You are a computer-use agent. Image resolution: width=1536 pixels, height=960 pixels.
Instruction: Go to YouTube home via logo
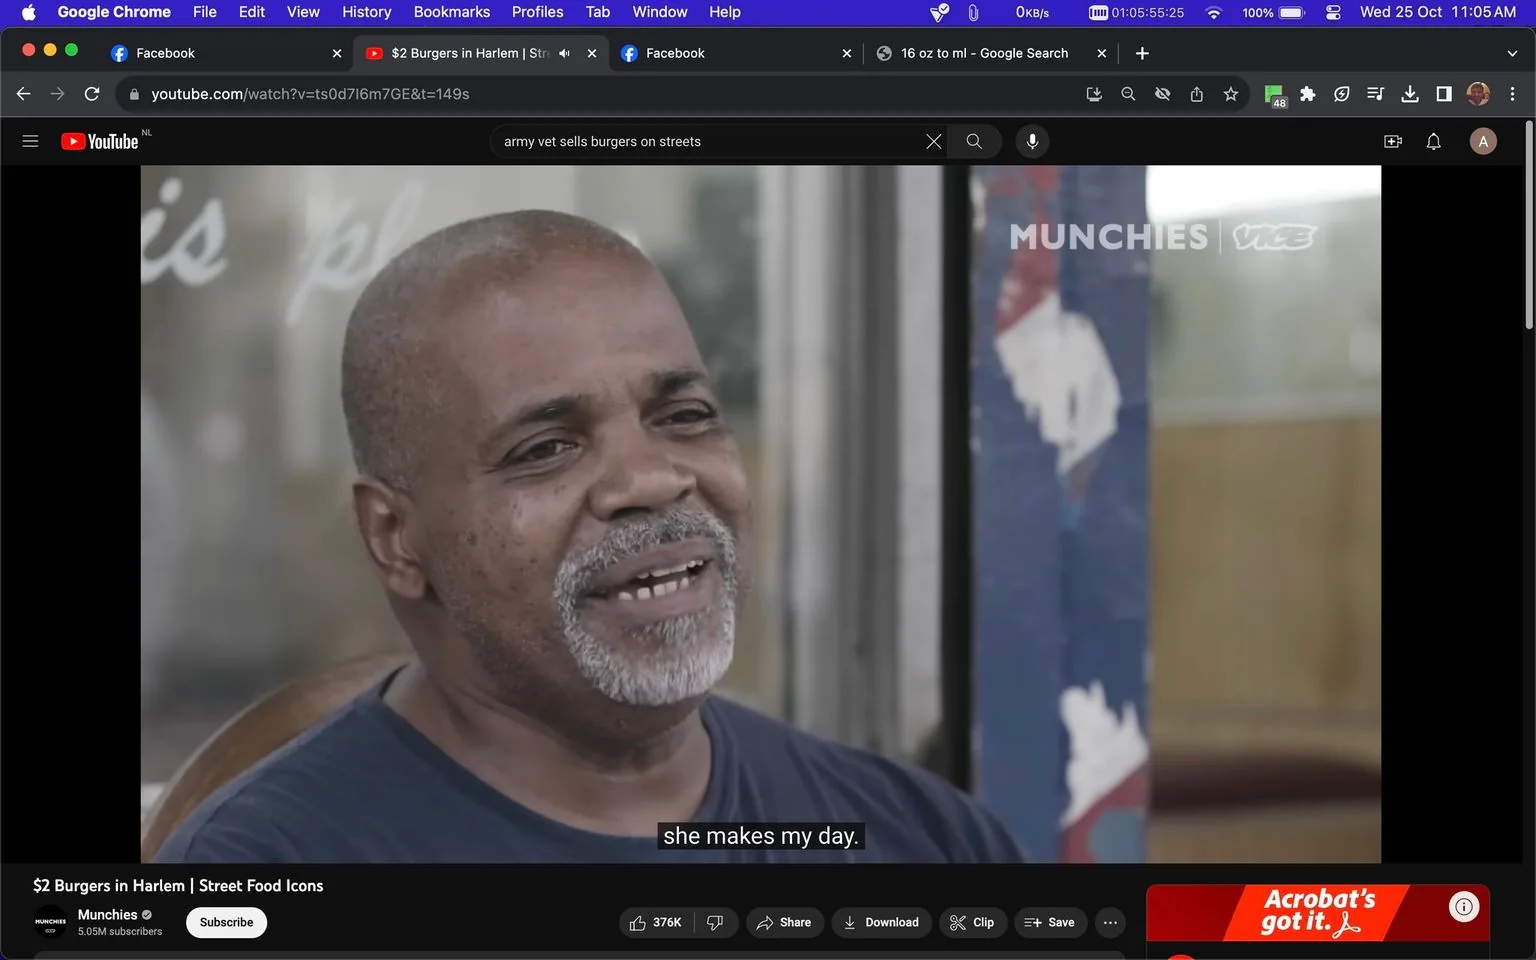pyautogui.click(x=100, y=142)
